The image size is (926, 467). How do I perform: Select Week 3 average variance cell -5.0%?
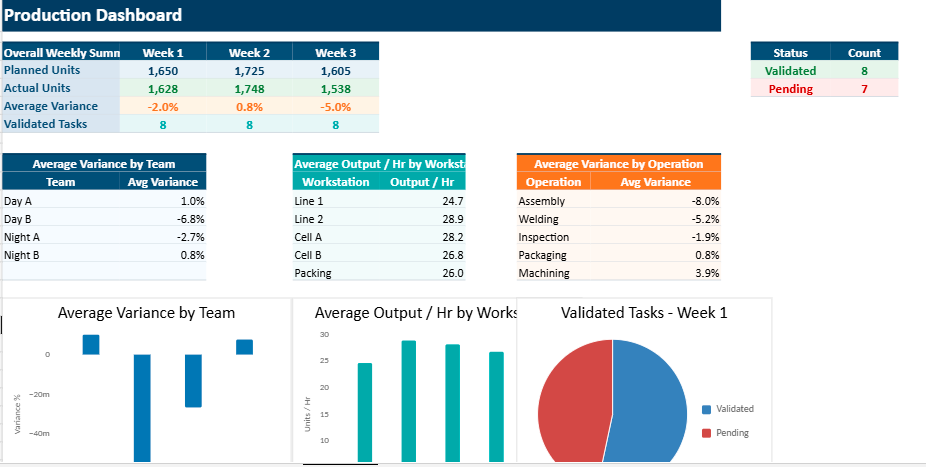coord(335,107)
